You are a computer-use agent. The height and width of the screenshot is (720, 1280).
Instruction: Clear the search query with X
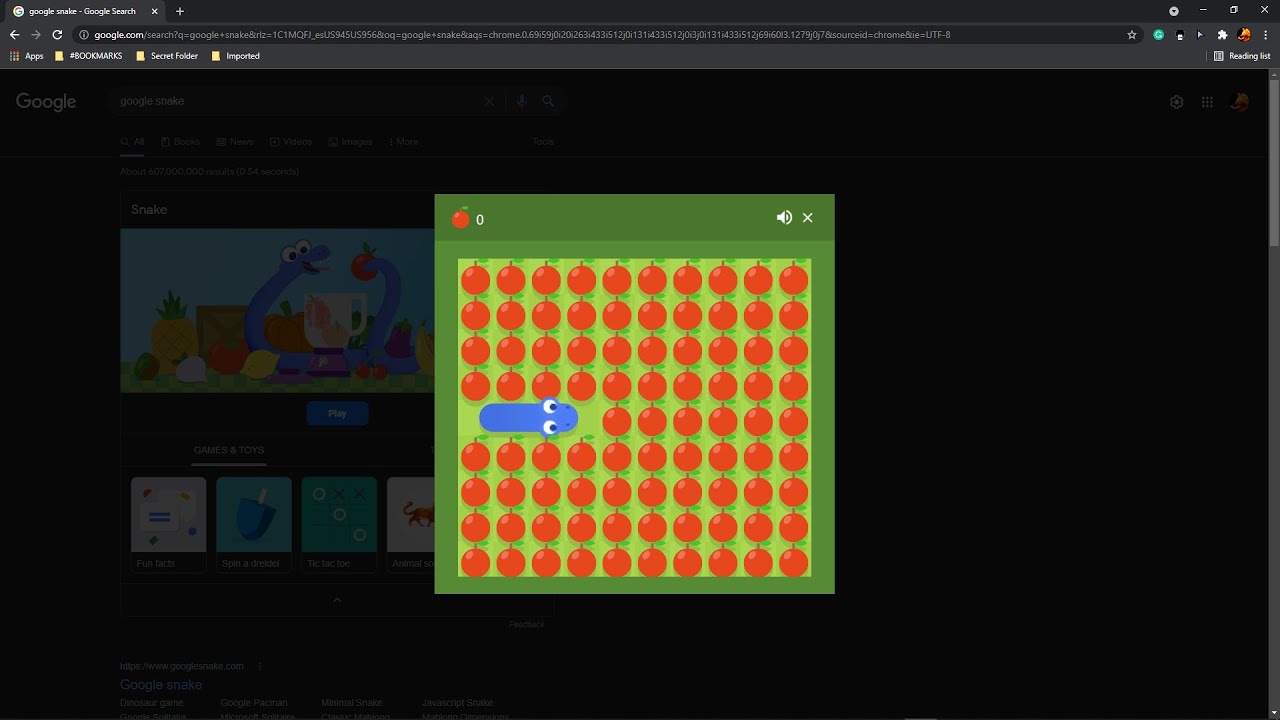(x=489, y=101)
